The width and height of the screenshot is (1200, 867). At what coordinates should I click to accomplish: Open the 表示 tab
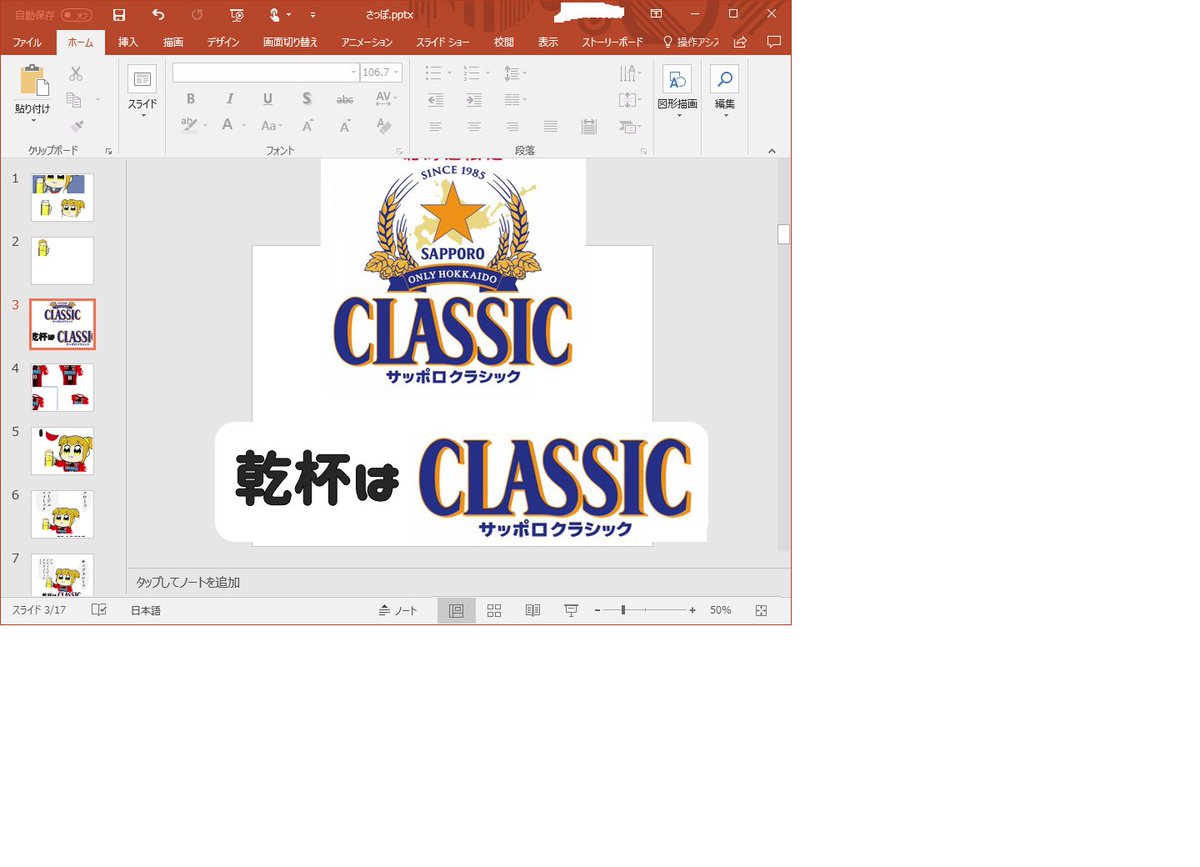pos(548,42)
